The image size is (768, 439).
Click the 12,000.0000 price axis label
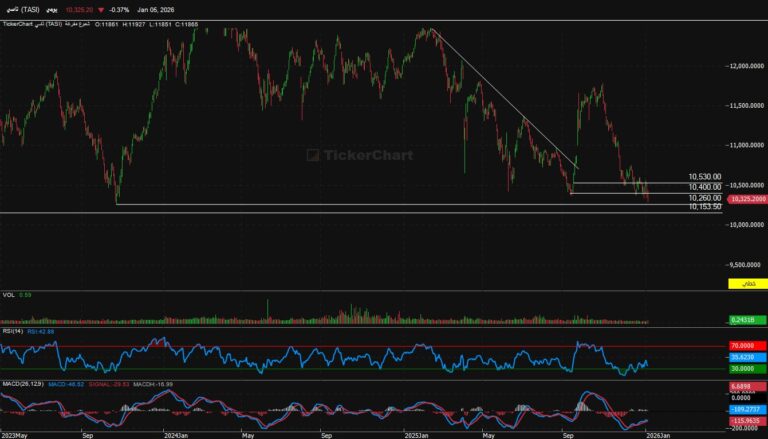click(x=745, y=66)
